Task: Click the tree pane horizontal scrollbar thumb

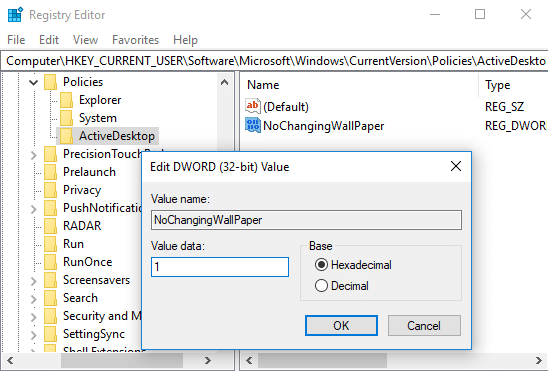Action: pos(122,361)
